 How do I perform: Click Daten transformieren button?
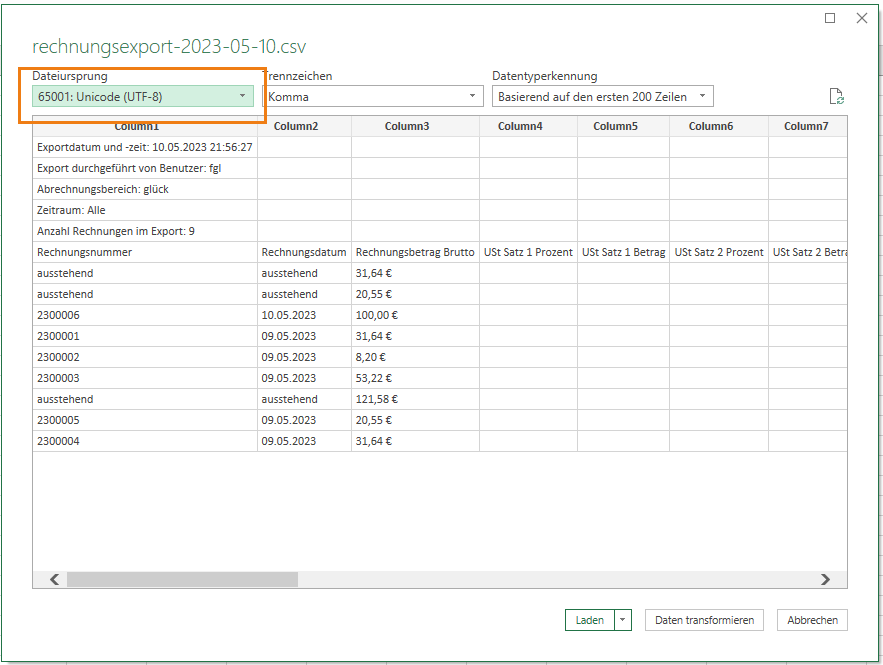[704, 620]
